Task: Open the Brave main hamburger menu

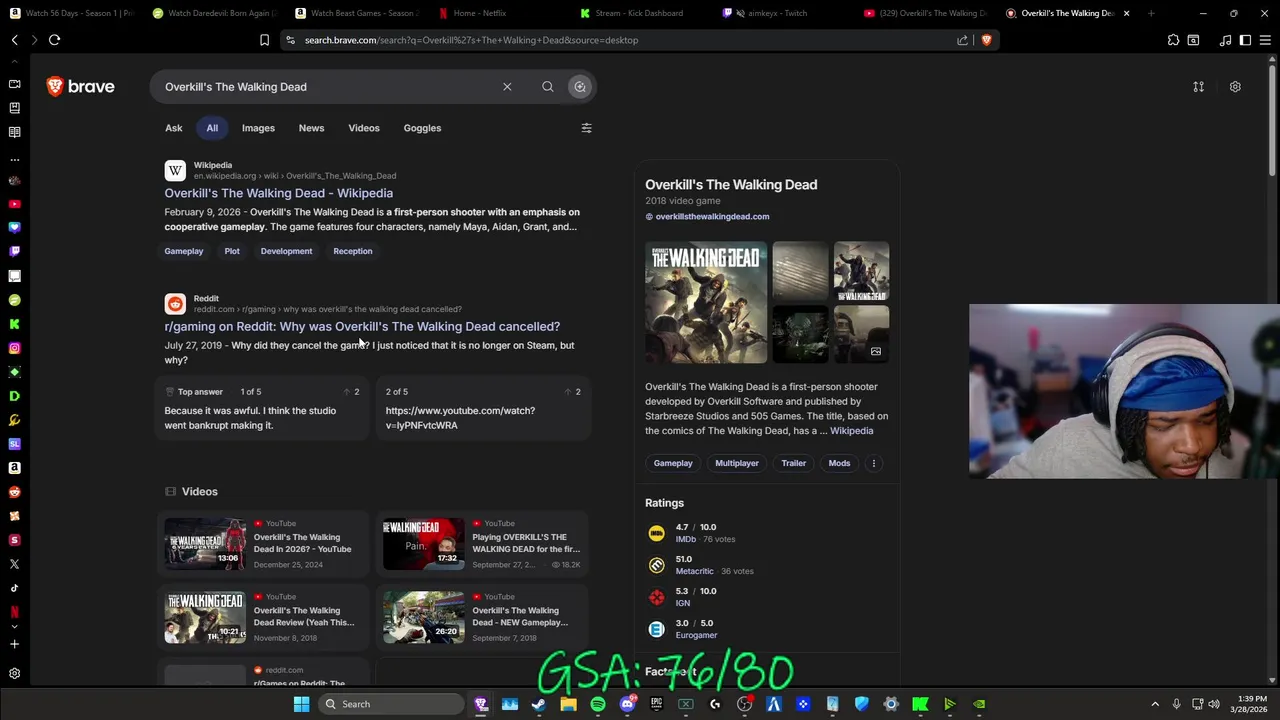Action: [1266, 40]
